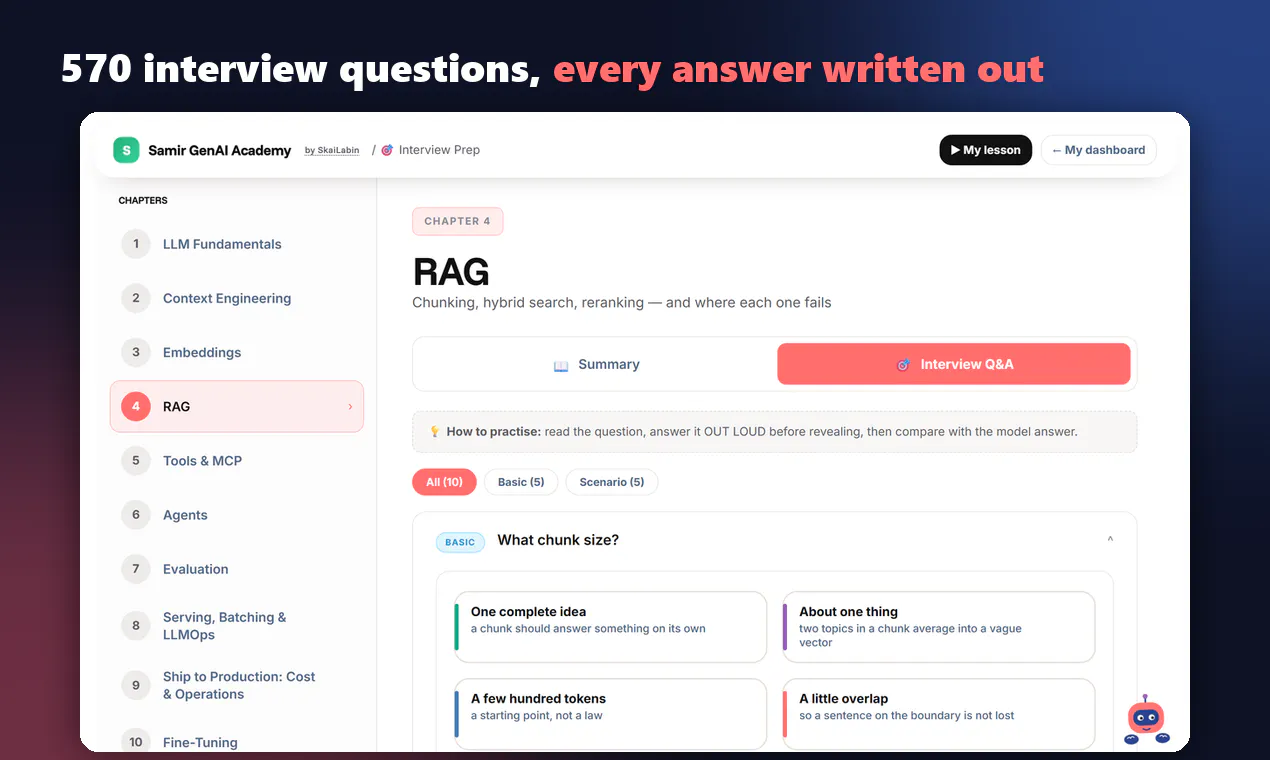Click the chapter 2 number badge
This screenshot has height=760, width=1270.
[x=136, y=298]
